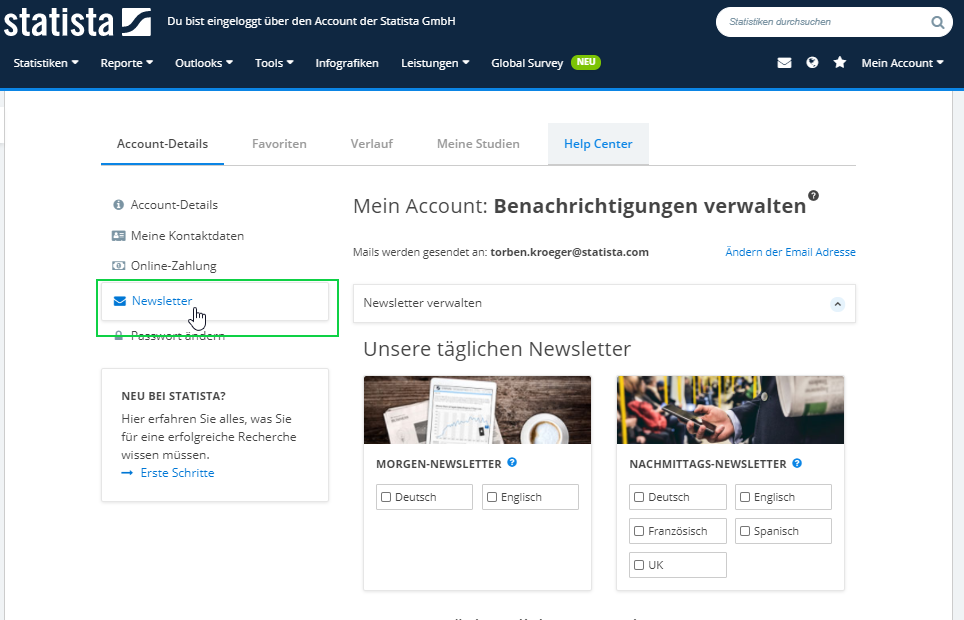964x620 pixels.
Task: Click the payment icon beside Online-Zahlung
Action: pos(119,266)
